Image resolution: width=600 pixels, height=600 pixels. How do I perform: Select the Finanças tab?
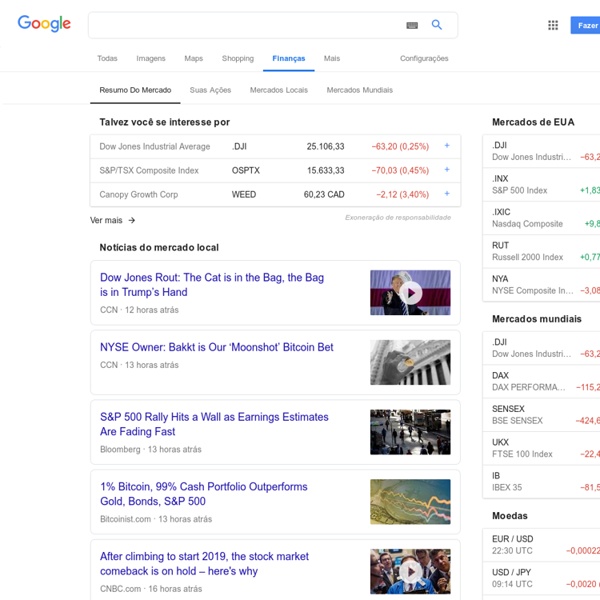[x=289, y=59]
